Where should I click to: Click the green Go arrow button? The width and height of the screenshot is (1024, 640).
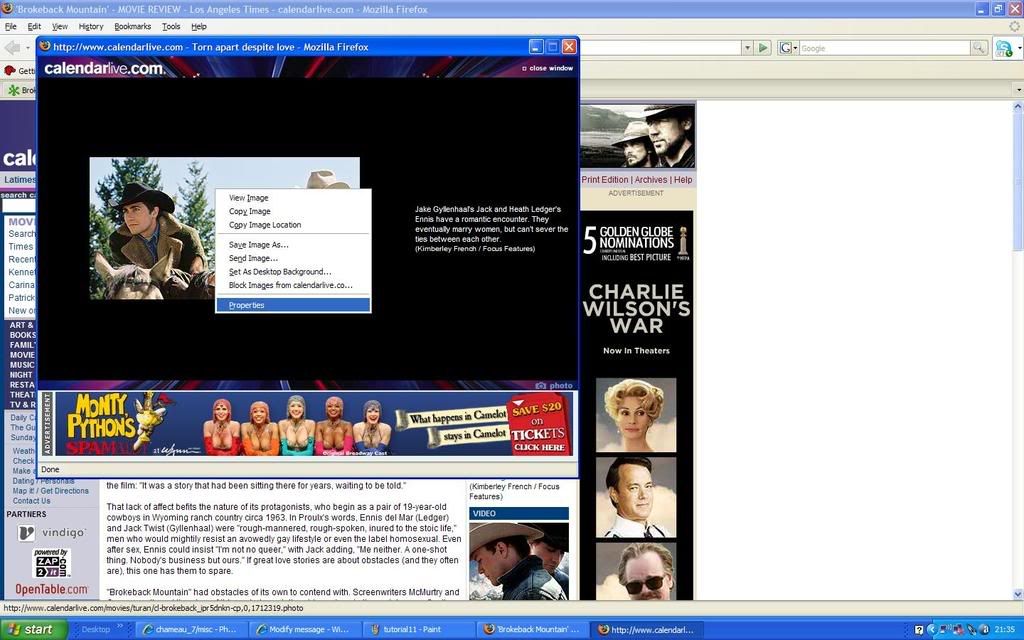(x=763, y=48)
